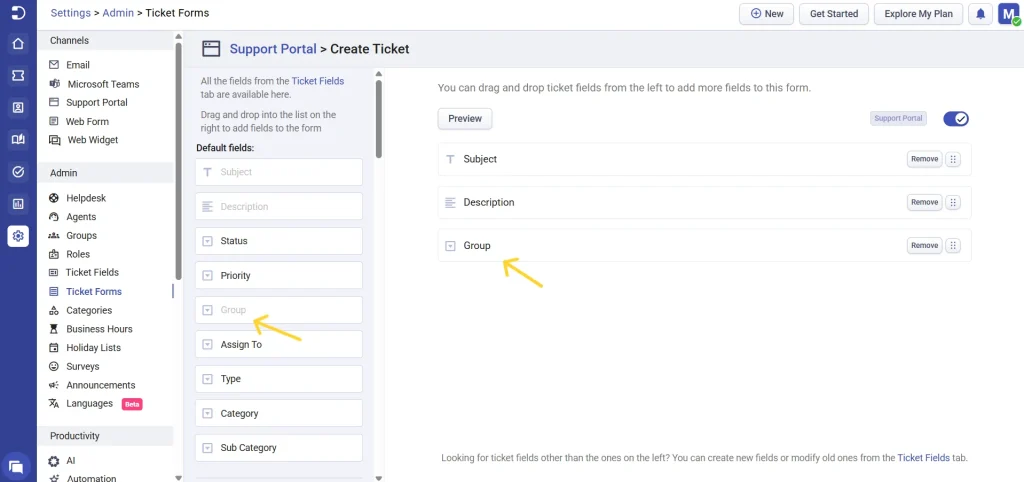Go to Business Hours admin item
This screenshot has height=482, width=1024.
(99, 329)
